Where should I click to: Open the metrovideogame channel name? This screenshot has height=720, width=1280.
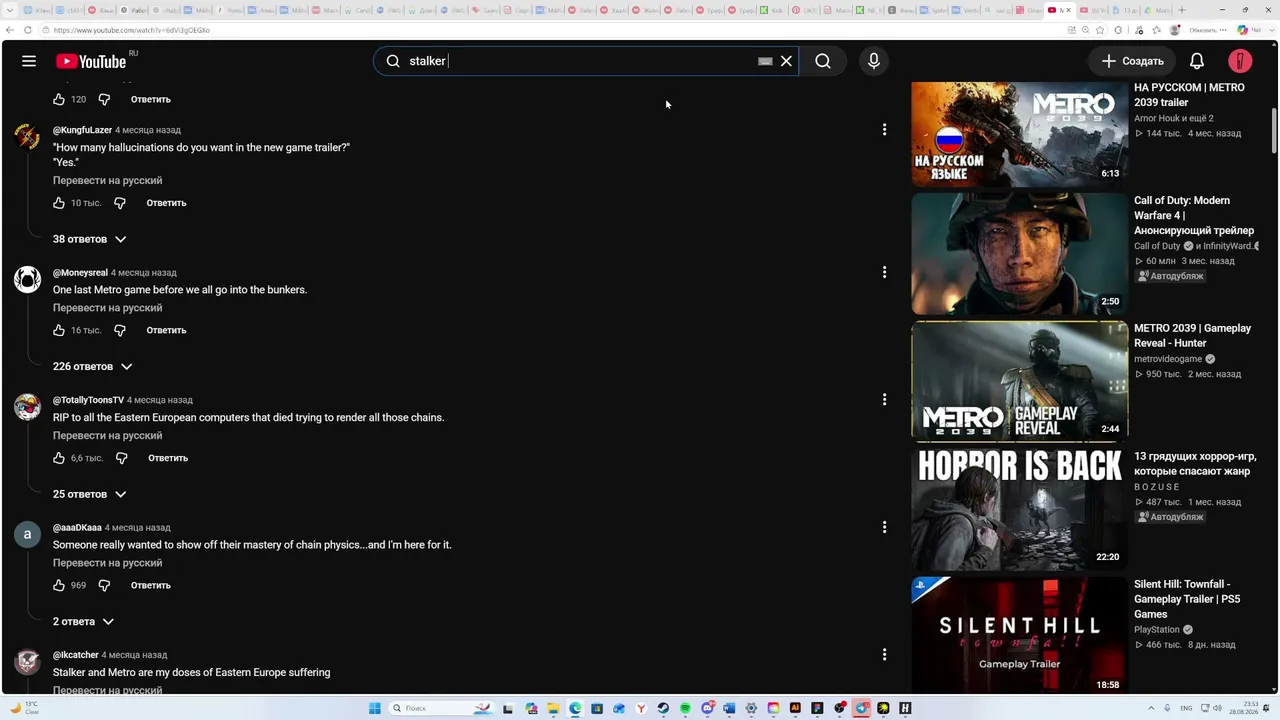1168,359
